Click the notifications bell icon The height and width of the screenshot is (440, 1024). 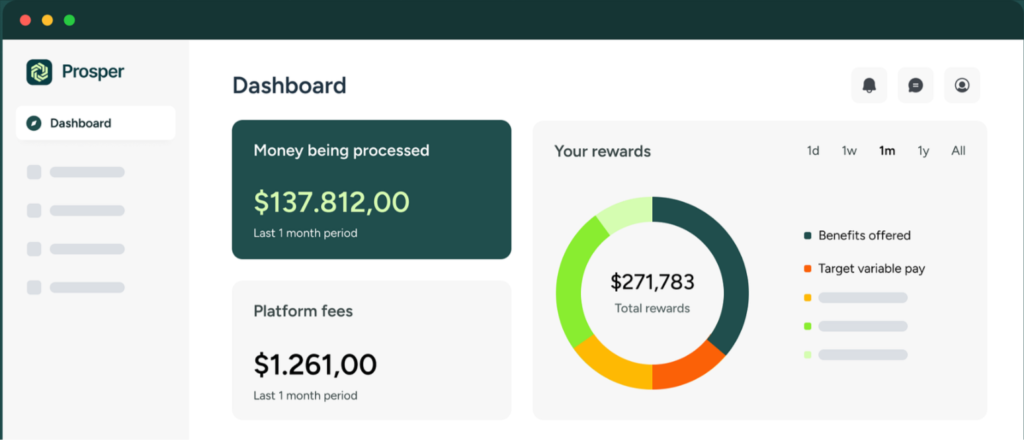tap(869, 85)
